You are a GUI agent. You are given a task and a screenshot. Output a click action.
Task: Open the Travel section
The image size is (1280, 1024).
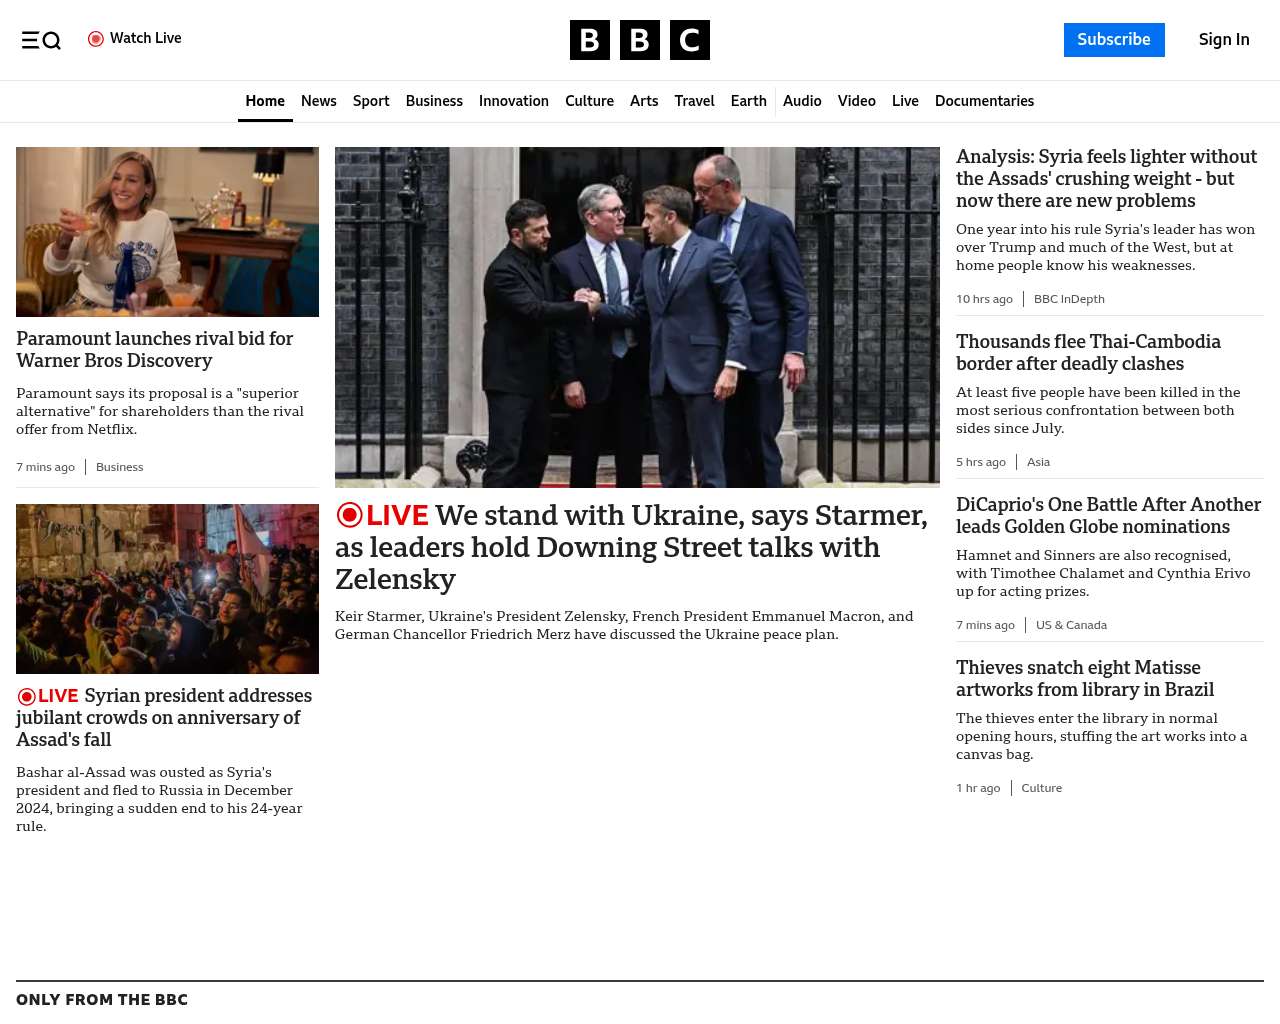(694, 101)
